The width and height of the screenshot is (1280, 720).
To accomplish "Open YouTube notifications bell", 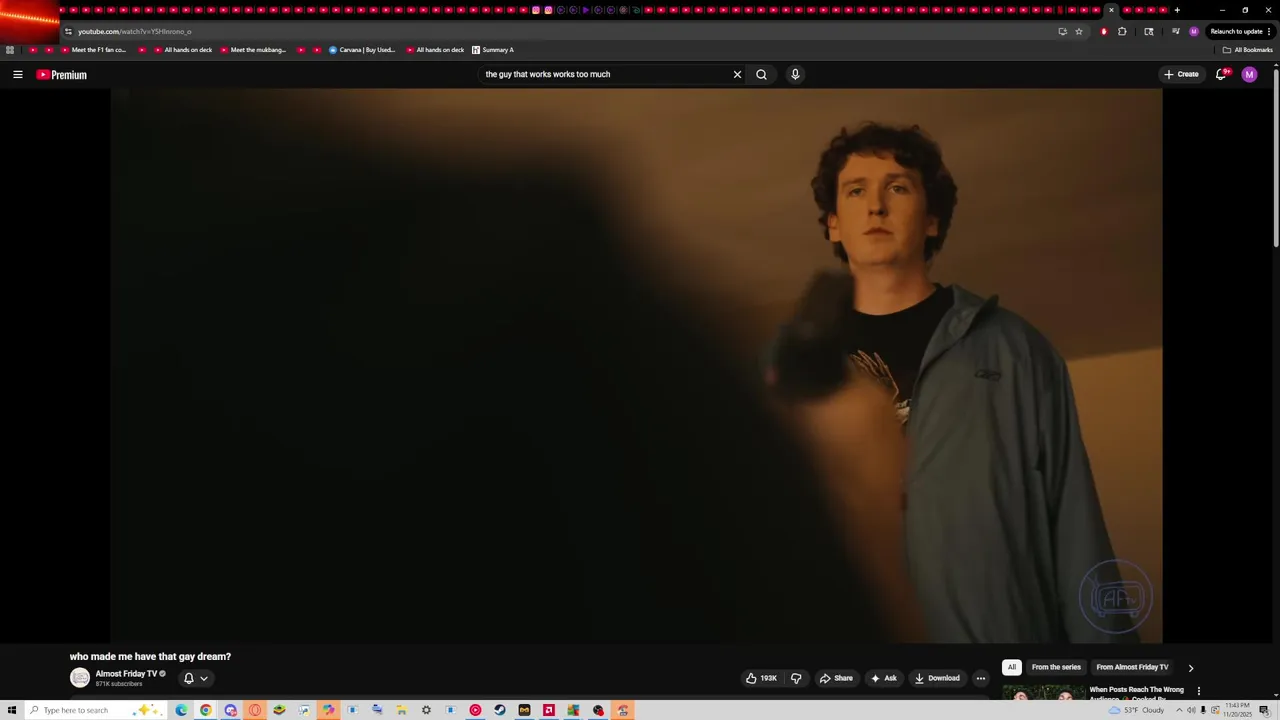I will (1221, 74).
